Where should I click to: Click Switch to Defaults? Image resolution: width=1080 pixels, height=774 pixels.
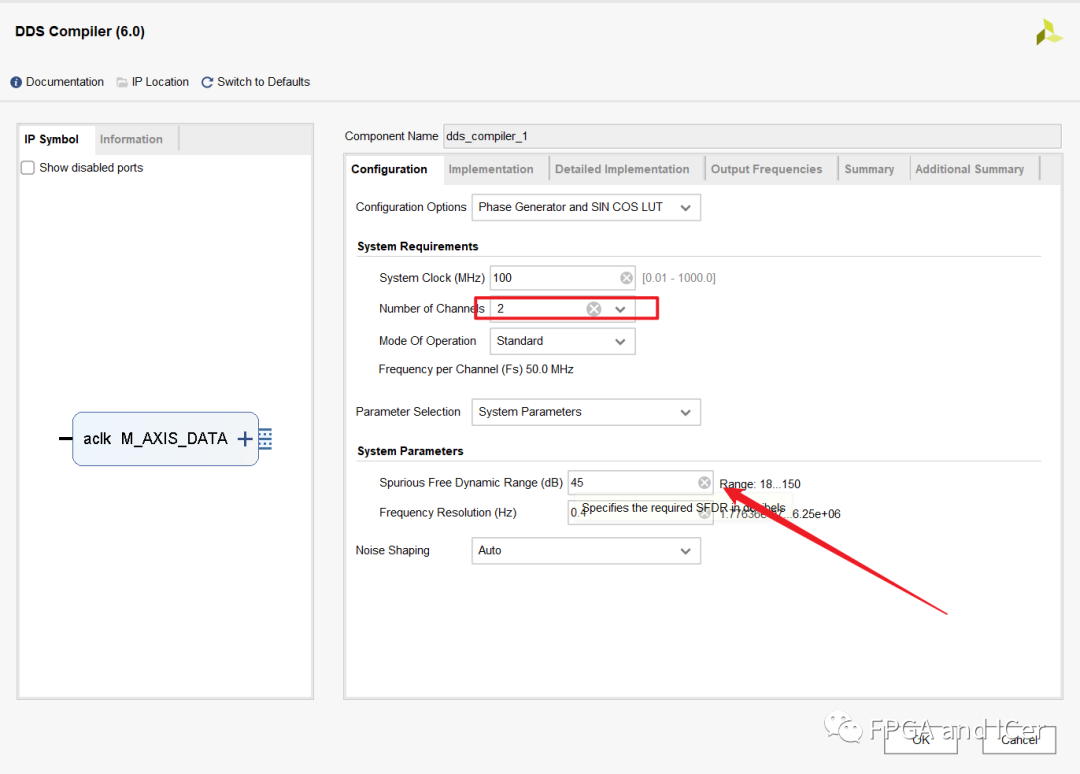[x=264, y=82]
